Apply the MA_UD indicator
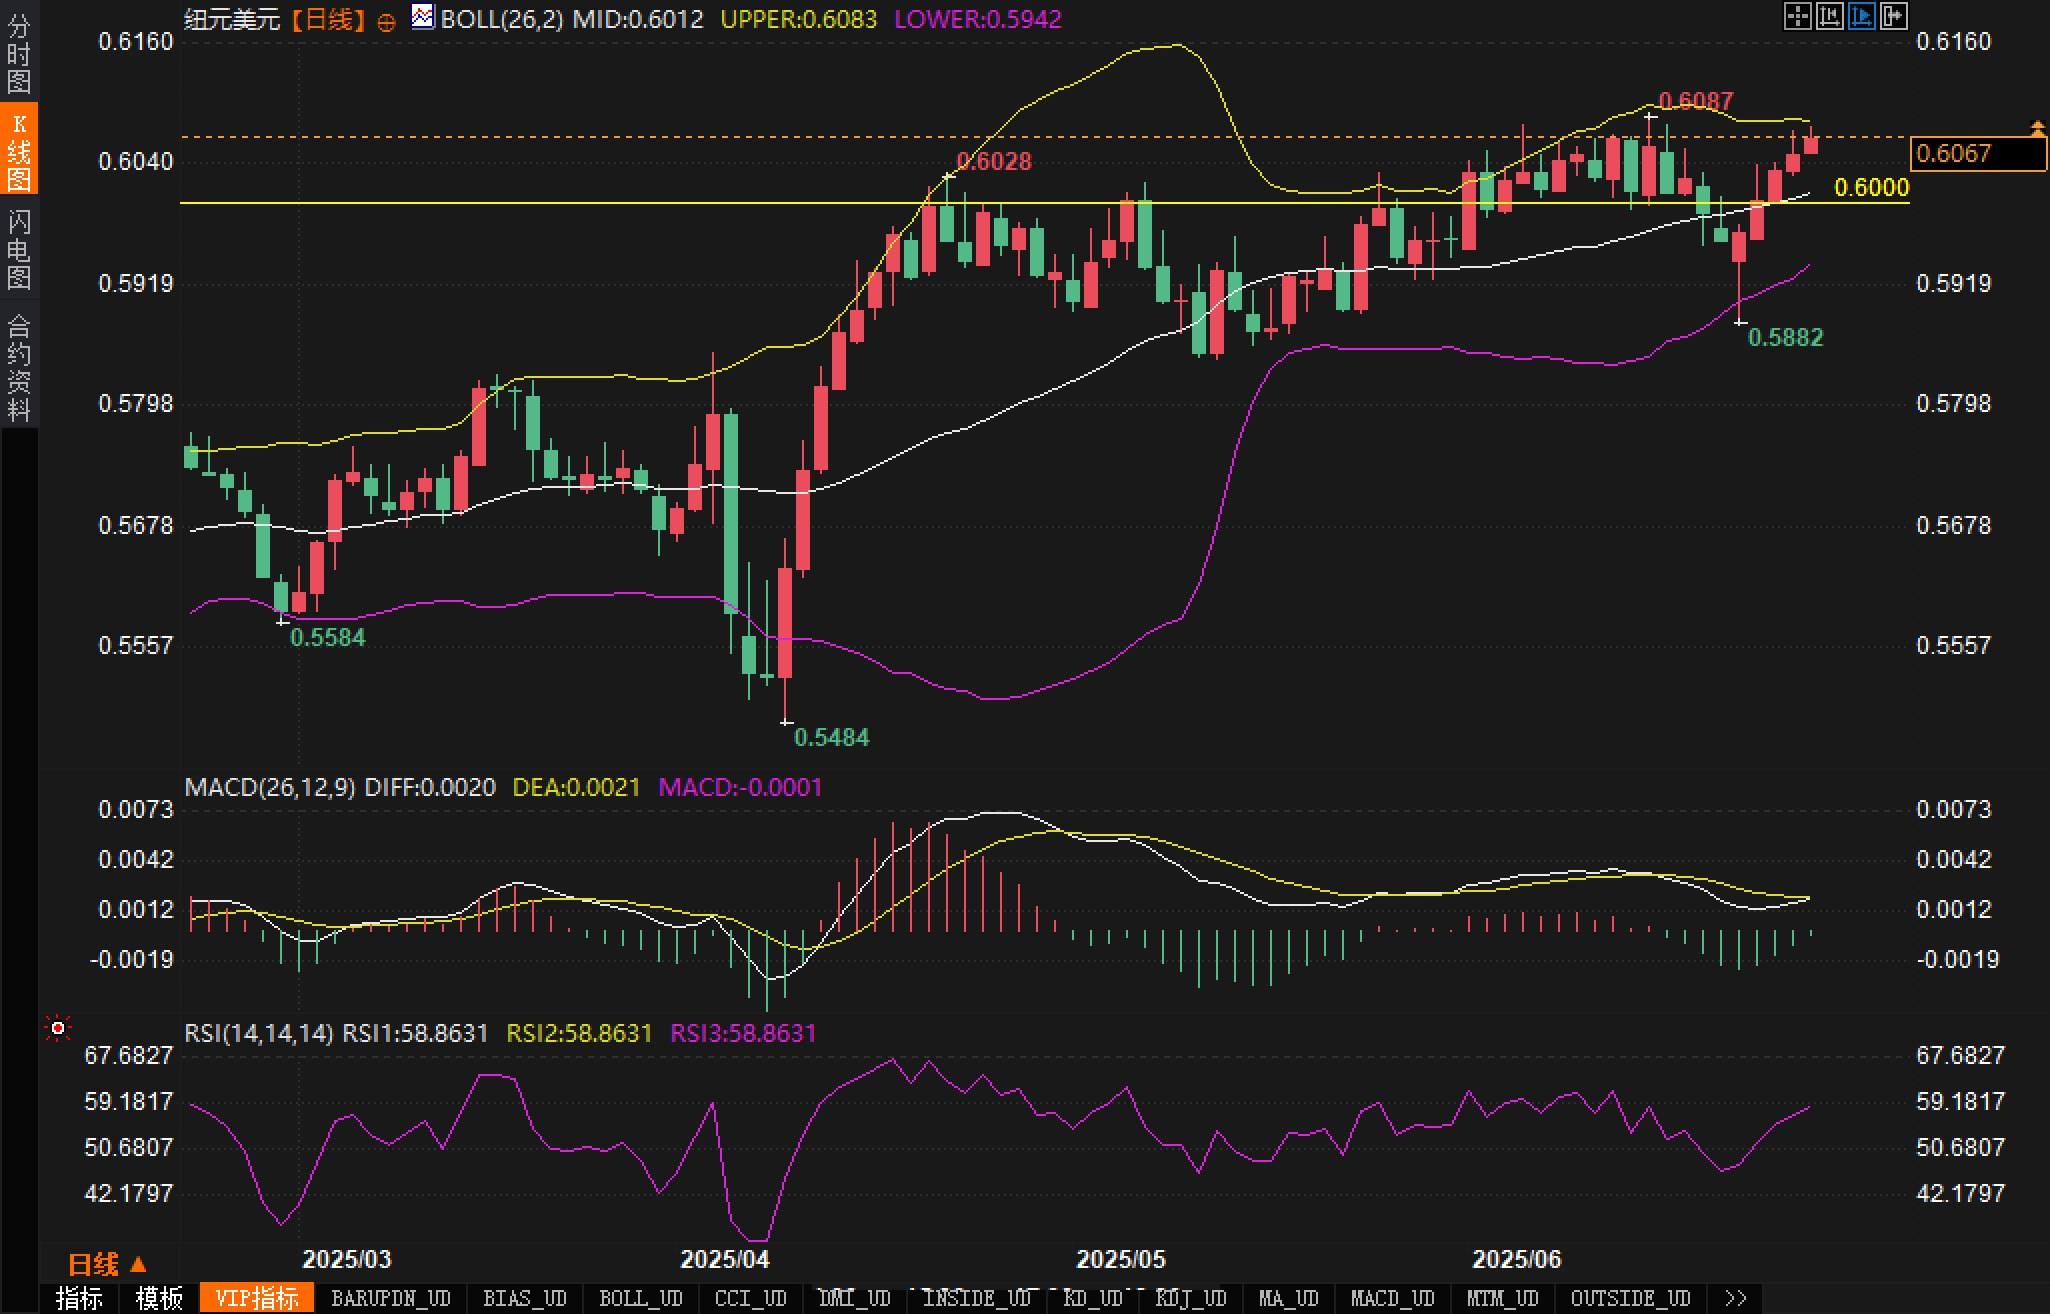 (x=1289, y=1298)
